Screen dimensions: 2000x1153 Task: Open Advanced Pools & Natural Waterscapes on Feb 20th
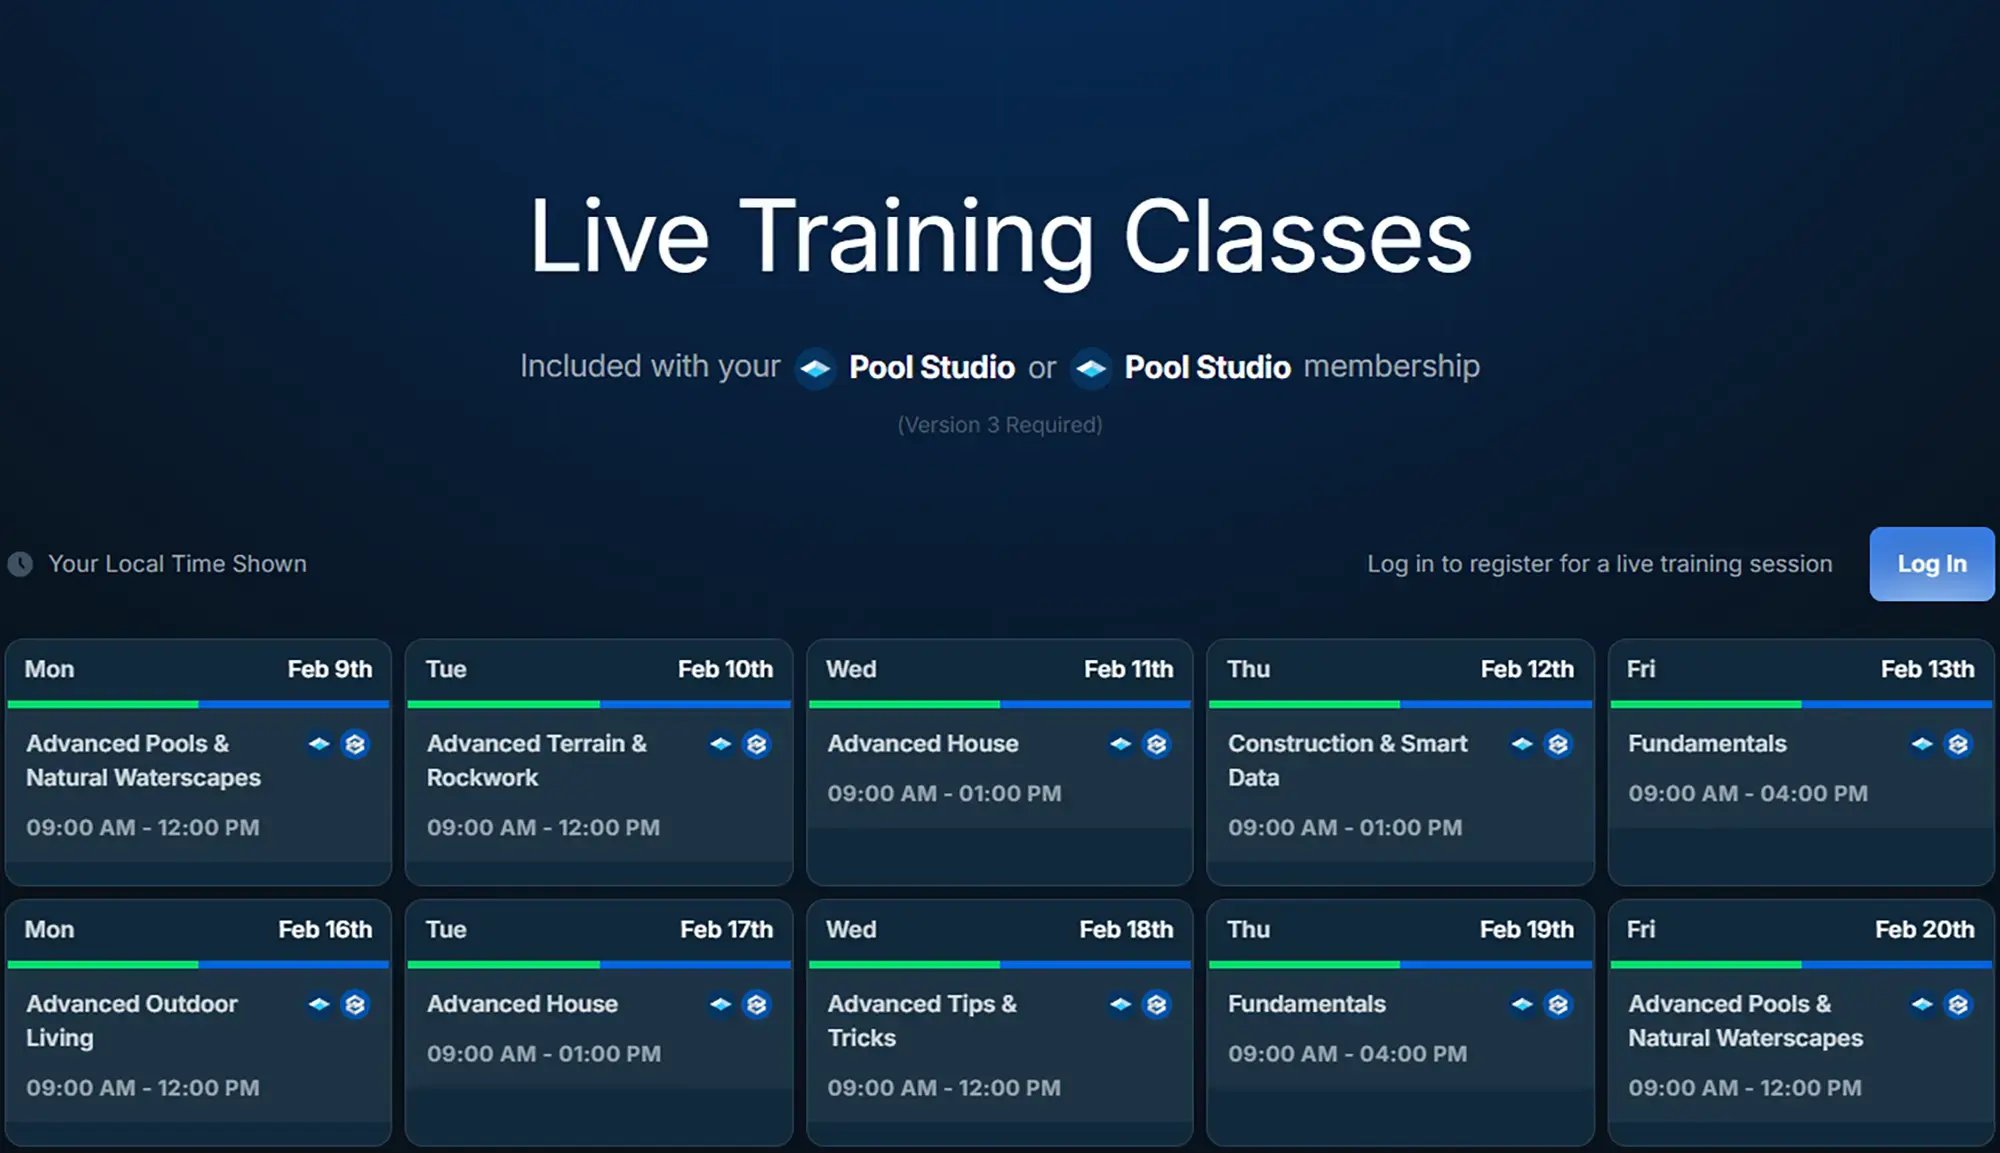click(x=1745, y=1021)
